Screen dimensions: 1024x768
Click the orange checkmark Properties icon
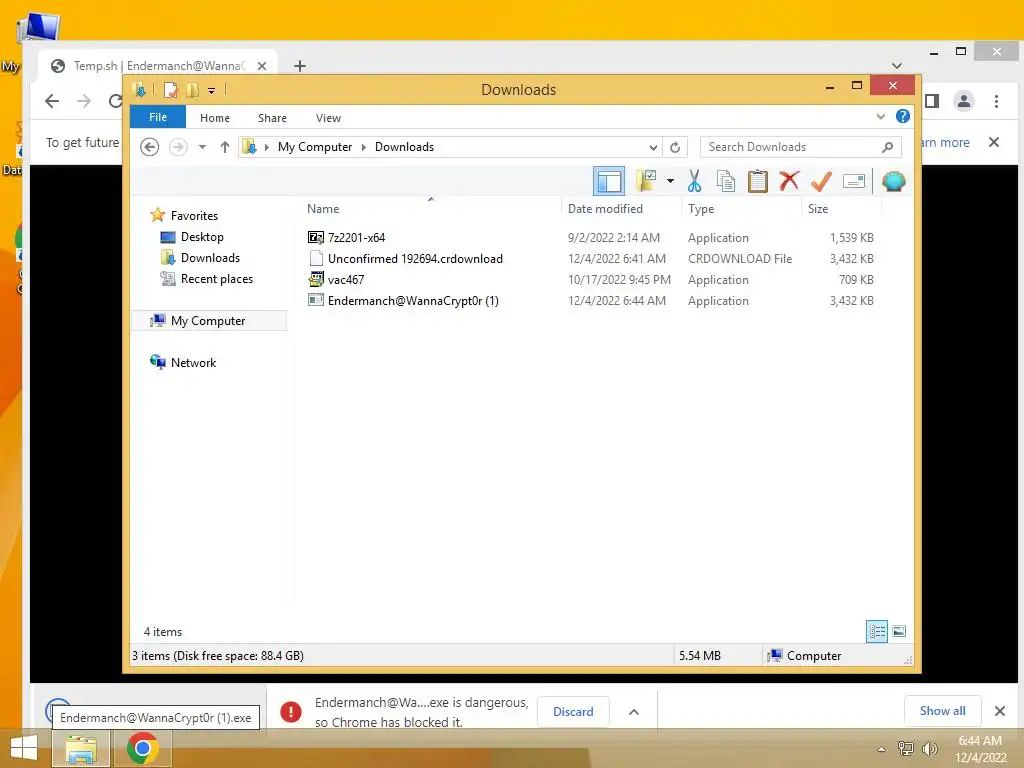(821, 181)
